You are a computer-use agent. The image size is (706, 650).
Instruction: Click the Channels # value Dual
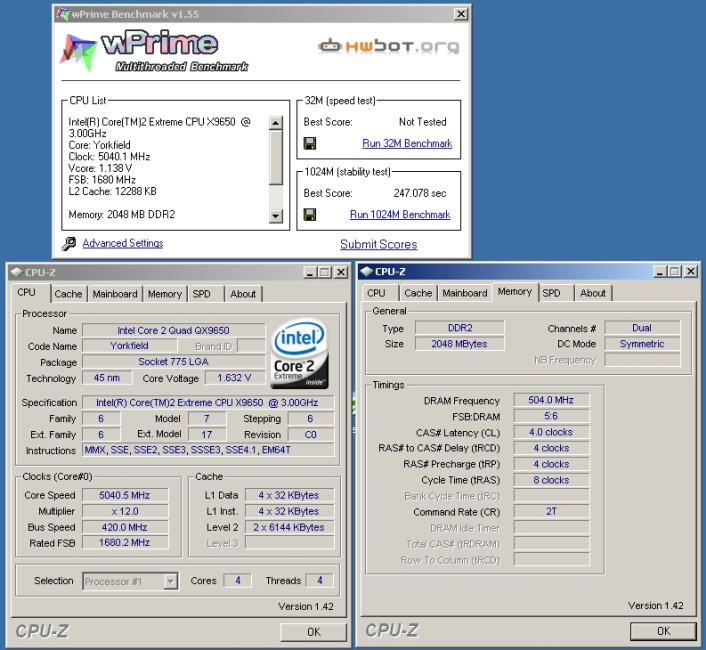pos(642,328)
